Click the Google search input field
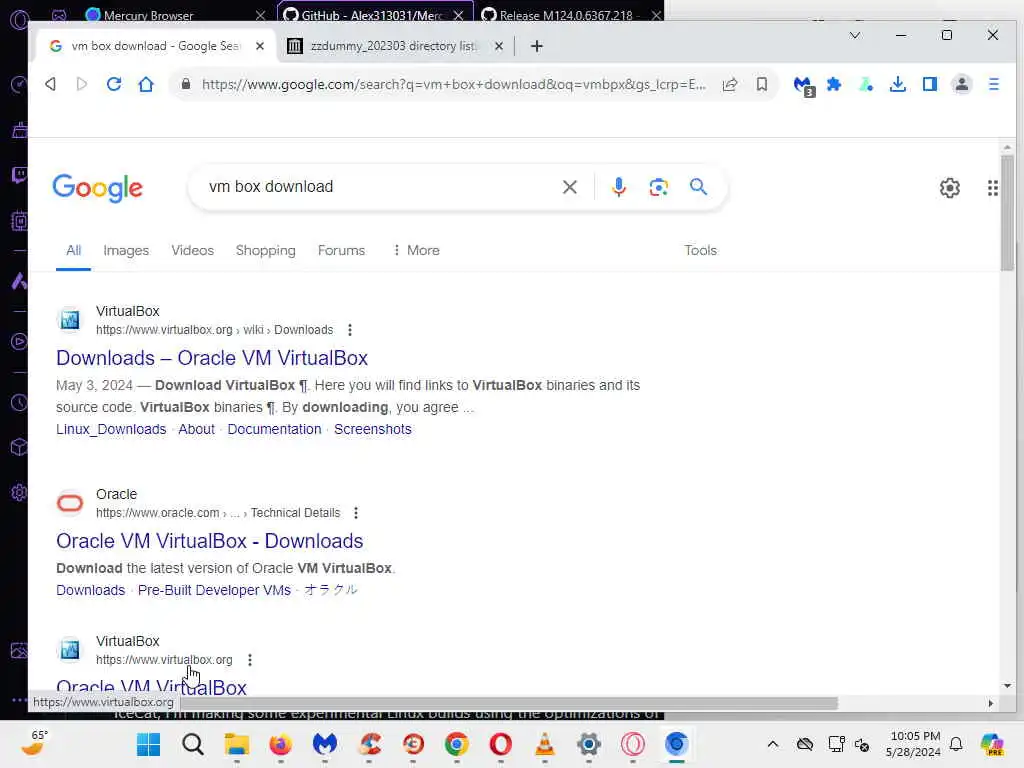Image resolution: width=1024 pixels, height=768 pixels. tap(379, 187)
